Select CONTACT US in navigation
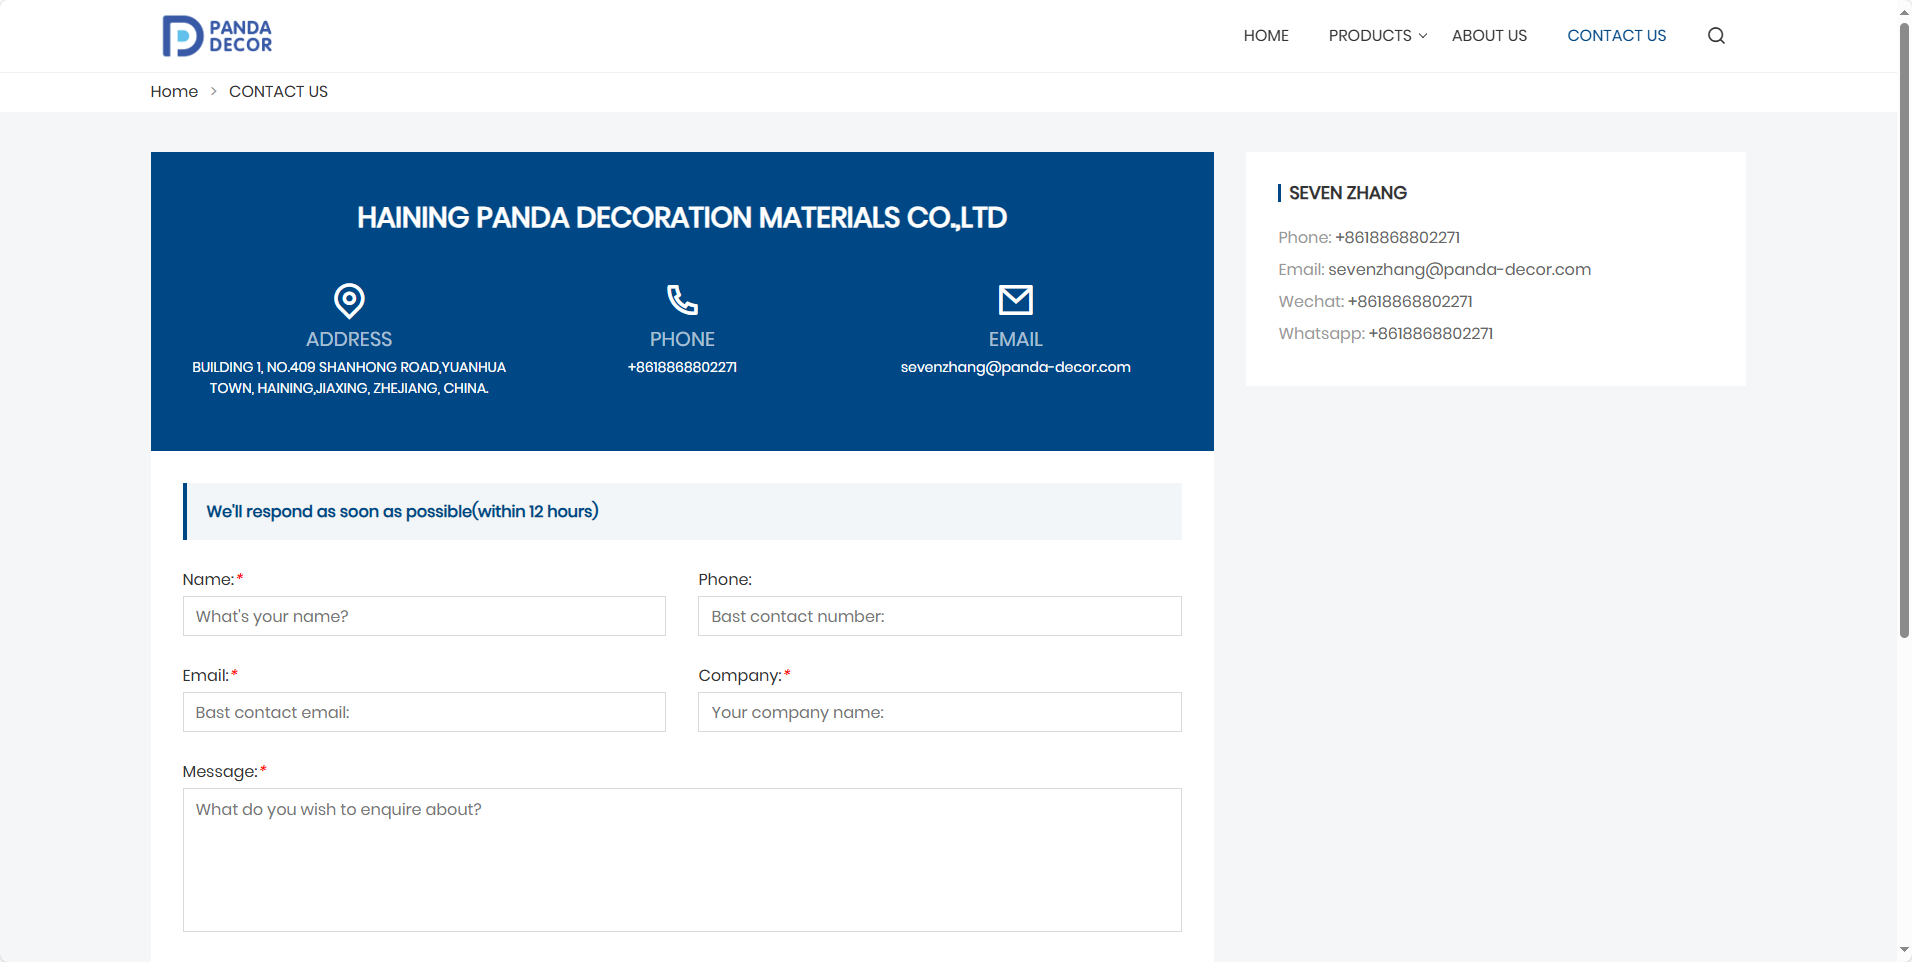 [1616, 36]
